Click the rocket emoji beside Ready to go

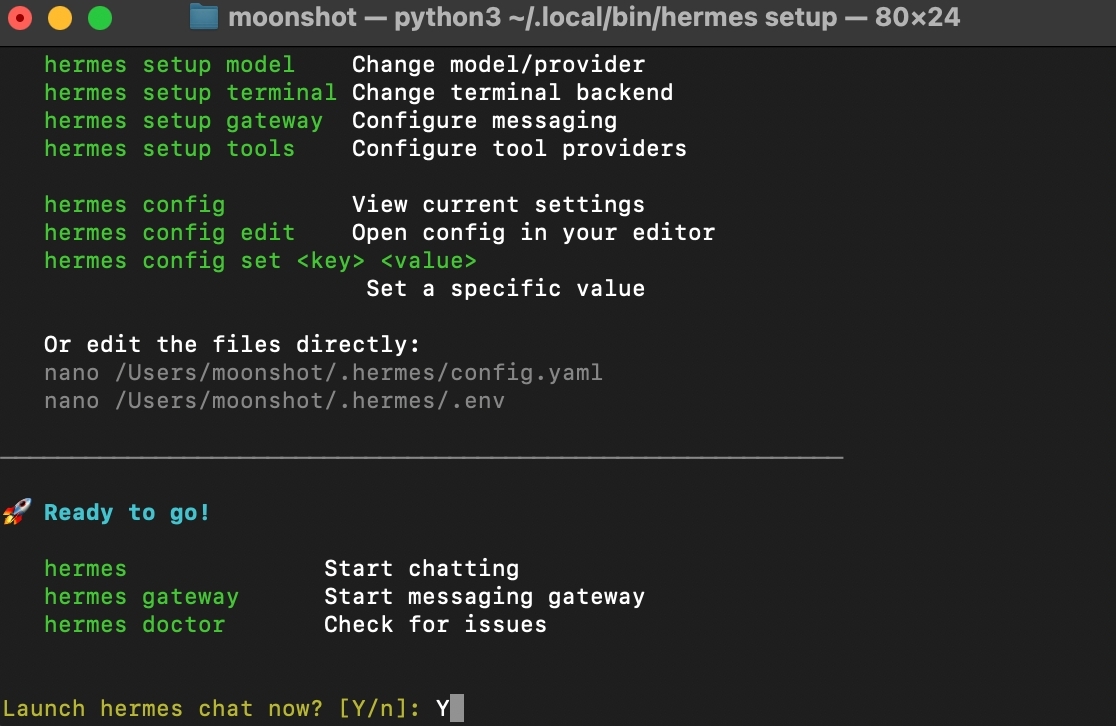pos(16,513)
